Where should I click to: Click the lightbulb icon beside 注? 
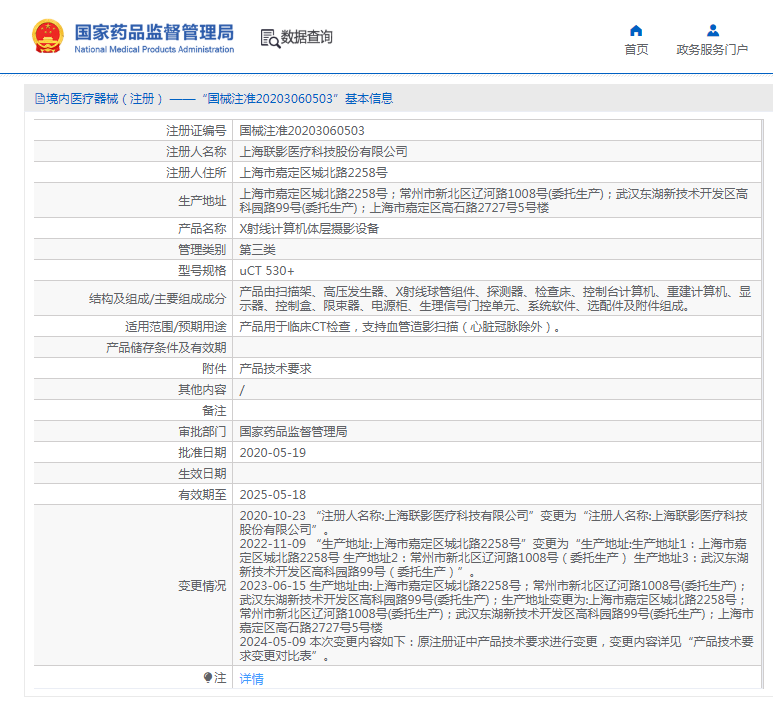208,677
